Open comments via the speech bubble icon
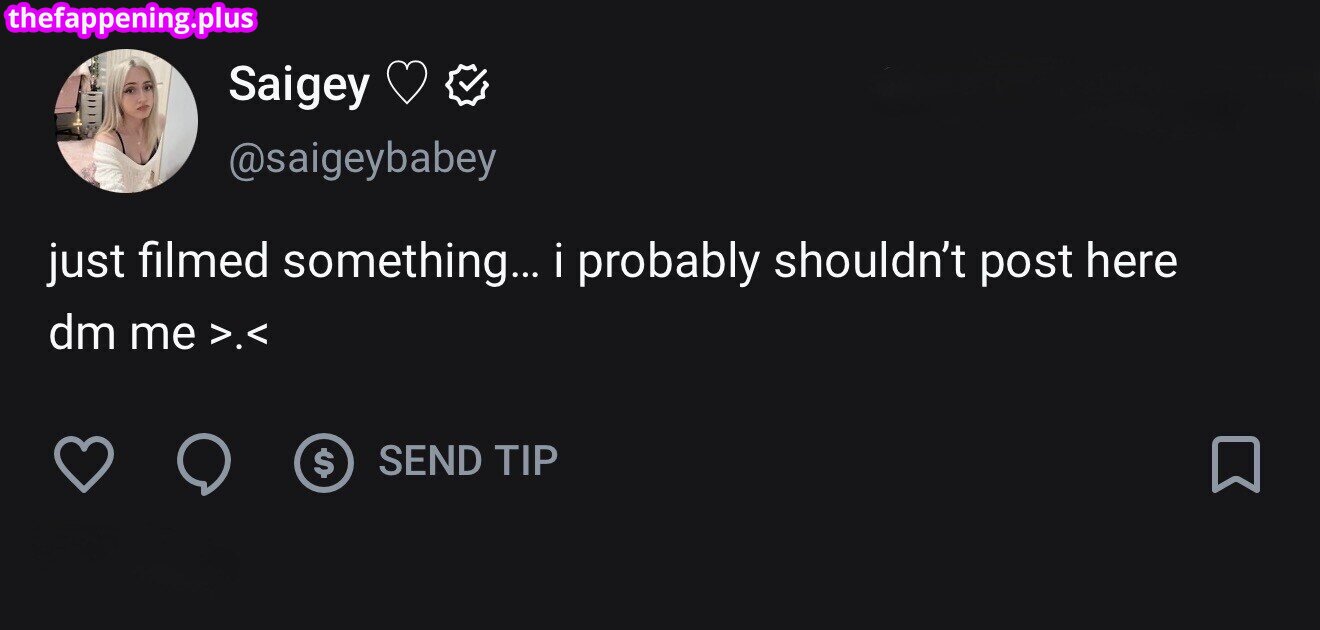This screenshot has height=630, width=1320. 204,464
